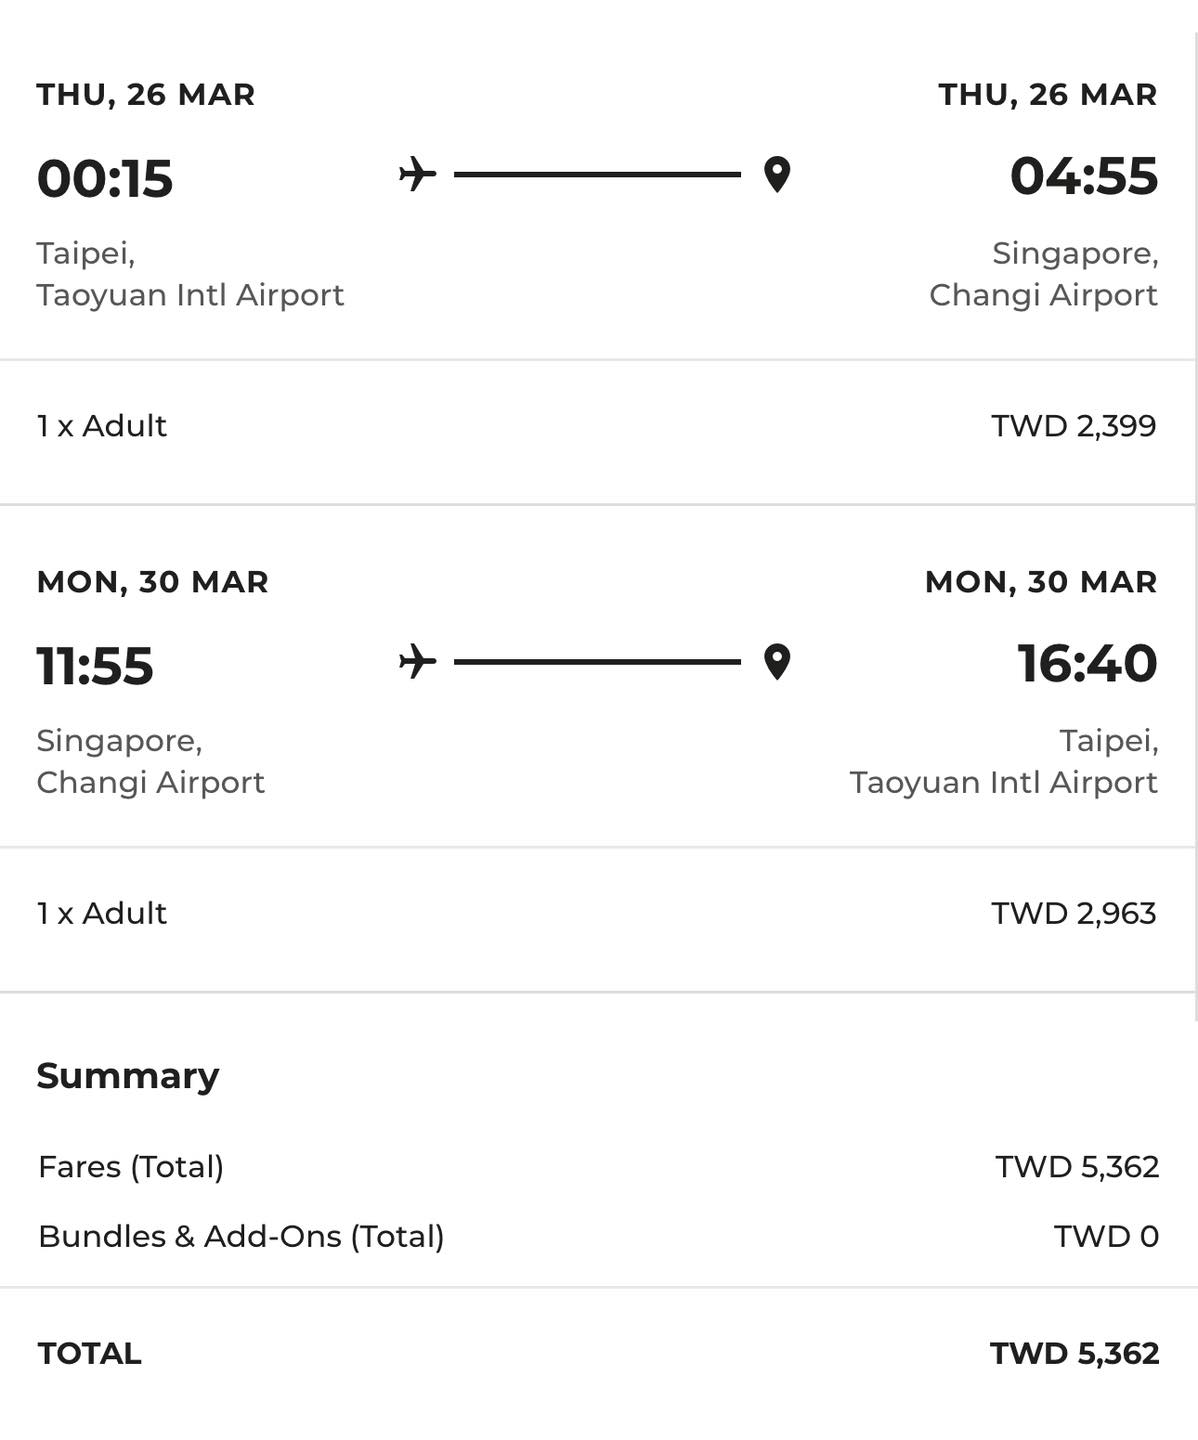Click the TWD 2,399 outbound fare
The width and height of the screenshot is (1198, 1440).
1073,426
